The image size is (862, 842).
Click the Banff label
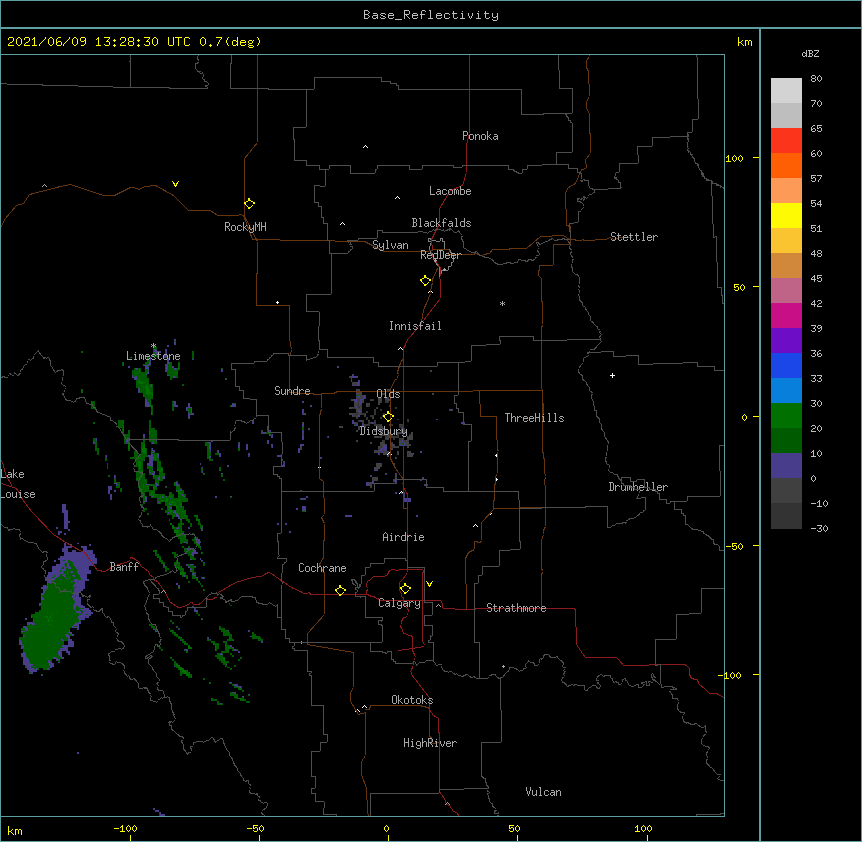pyautogui.click(x=124, y=567)
